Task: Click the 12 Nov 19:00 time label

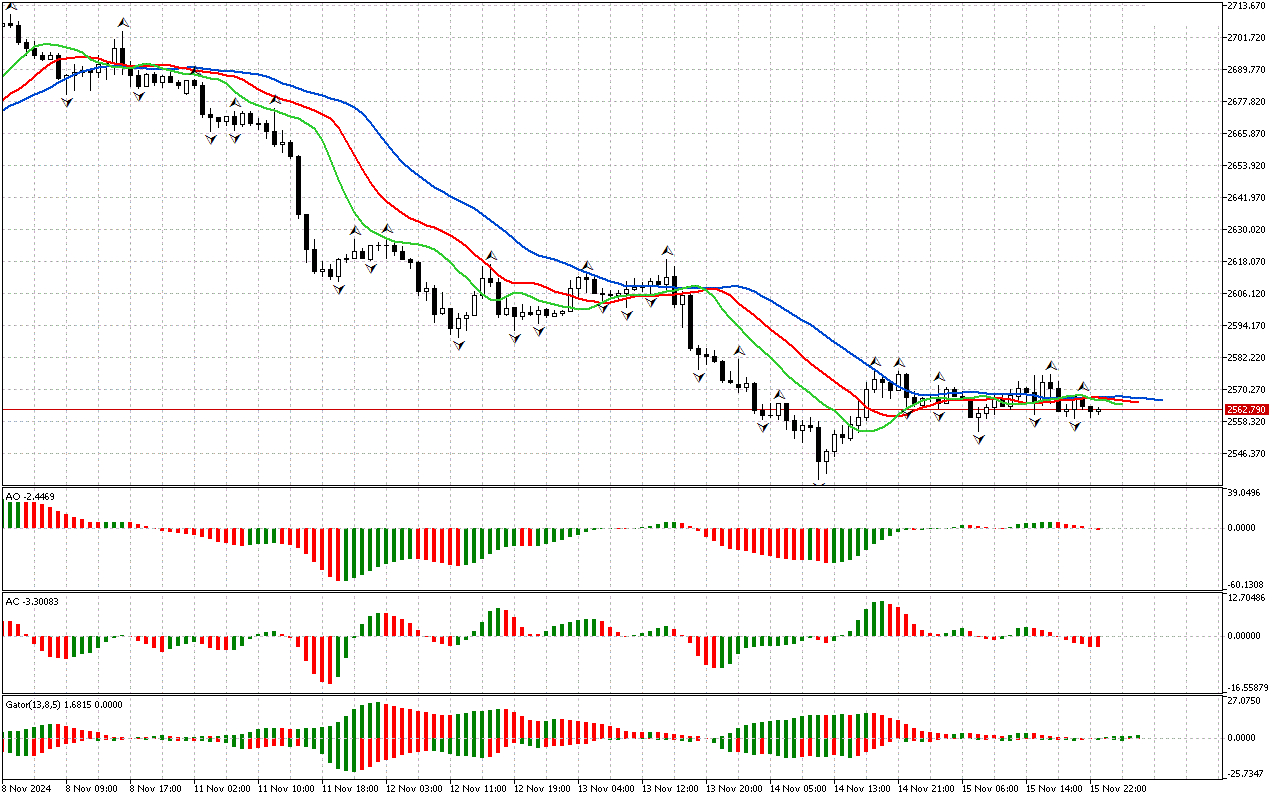Action: click(540, 789)
